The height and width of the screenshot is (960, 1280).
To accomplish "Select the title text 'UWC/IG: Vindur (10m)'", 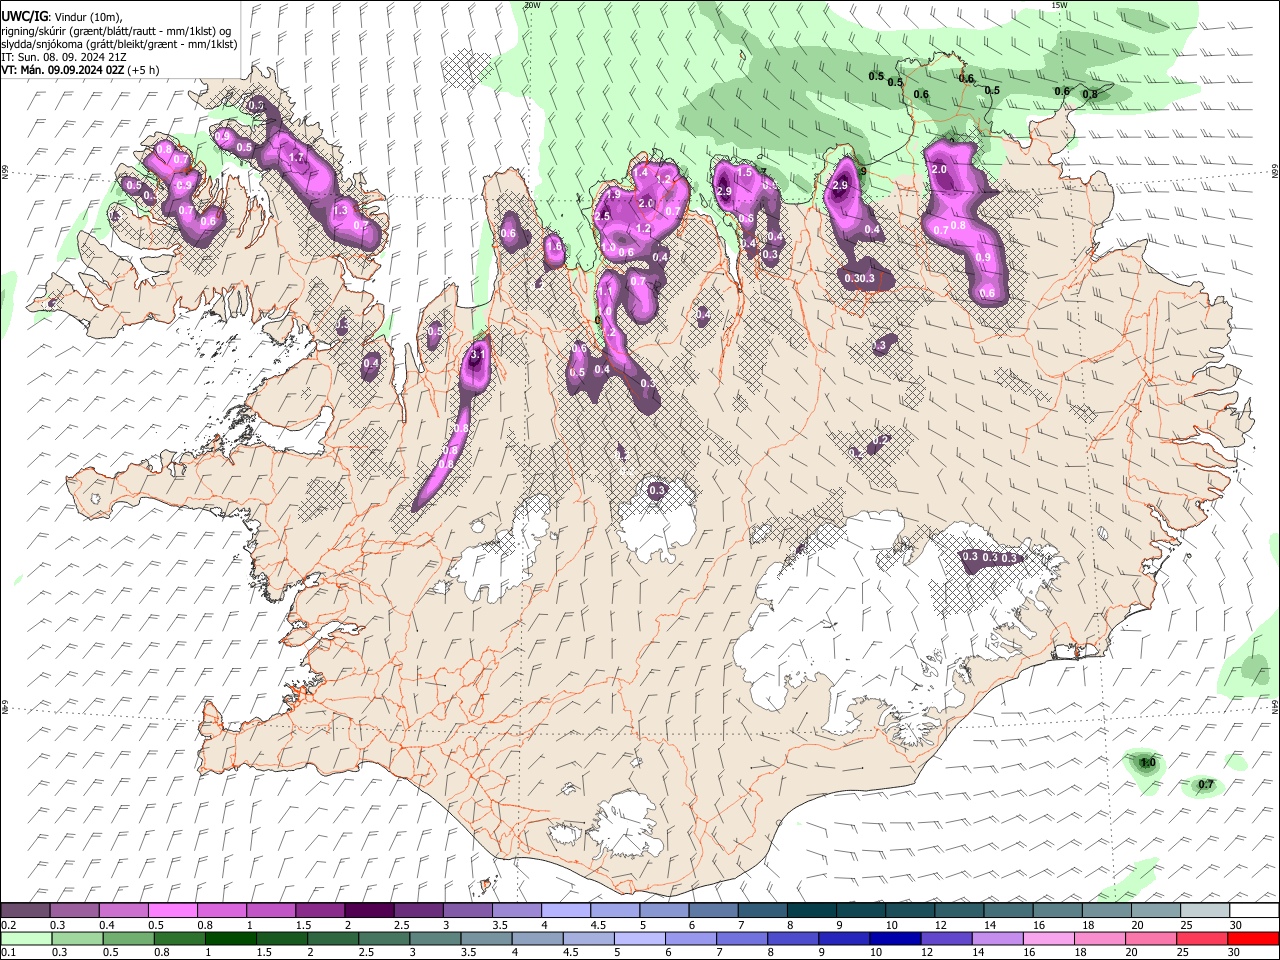I will 62,16.
